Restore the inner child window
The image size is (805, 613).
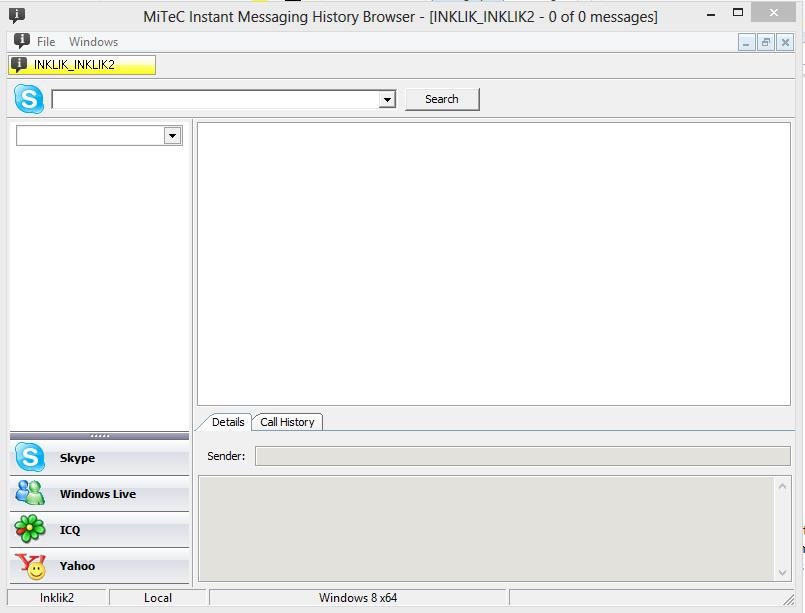[765, 43]
